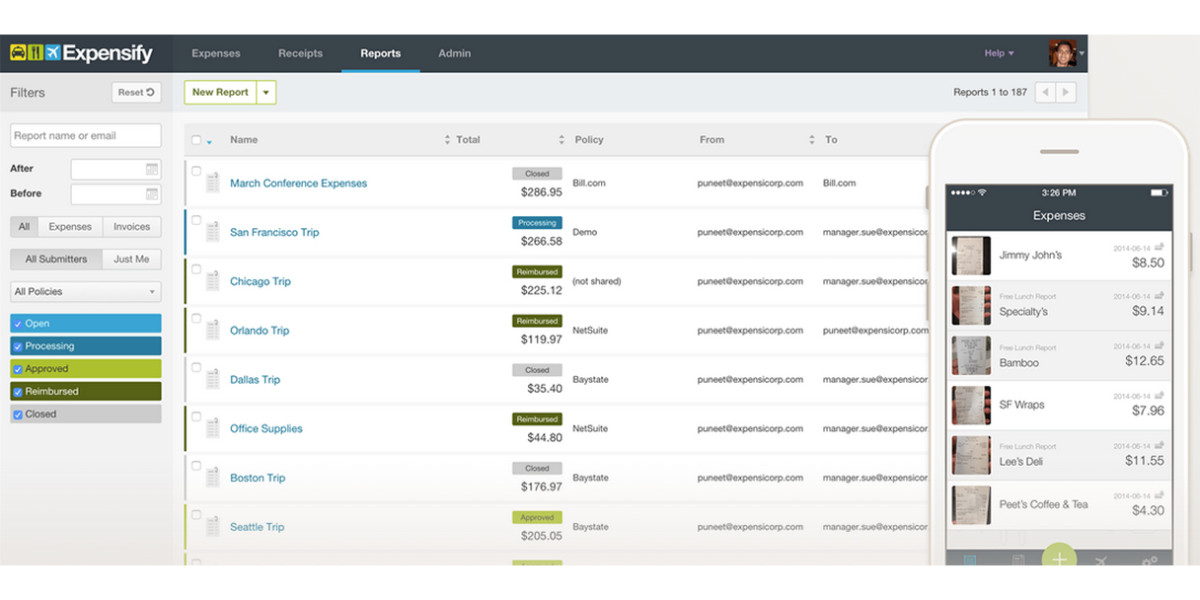Screen dimensions: 1200x600
Task: Go to previous page of reports
Action: tap(1045, 92)
